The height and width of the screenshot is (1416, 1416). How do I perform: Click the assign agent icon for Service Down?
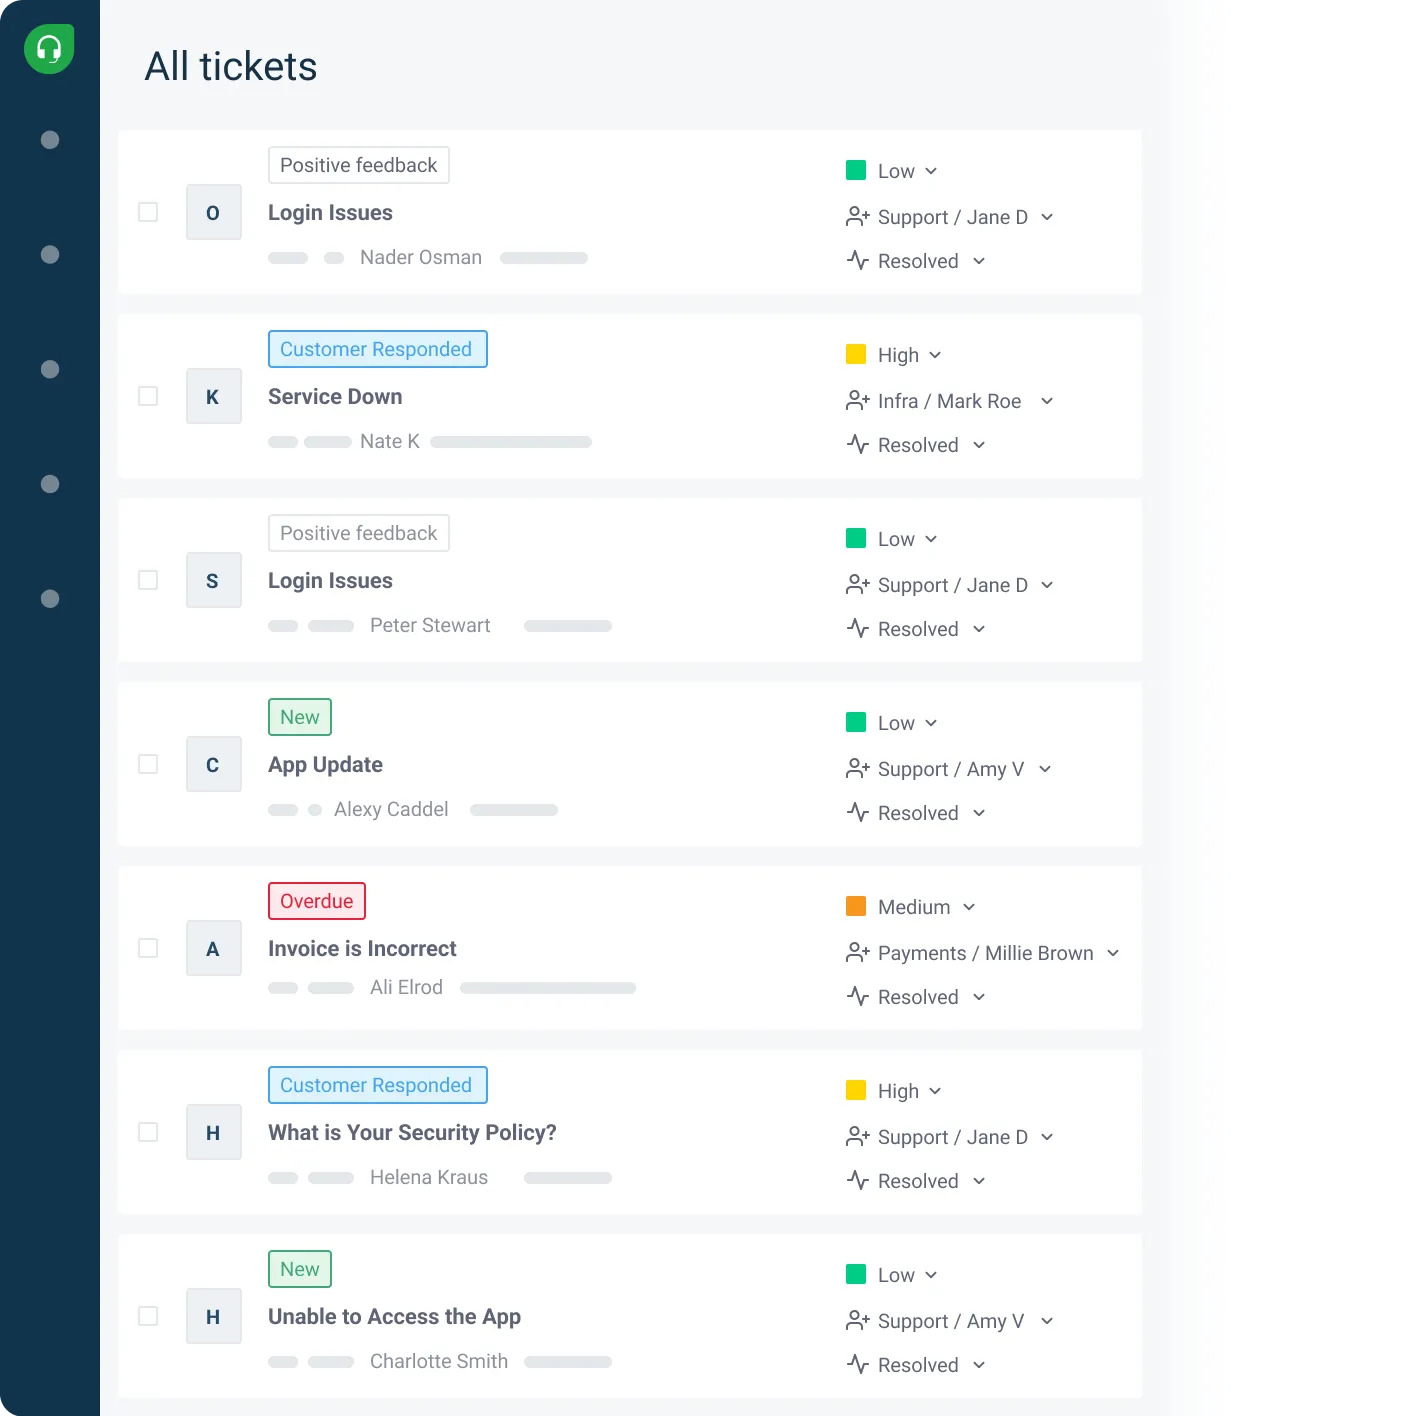point(857,401)
